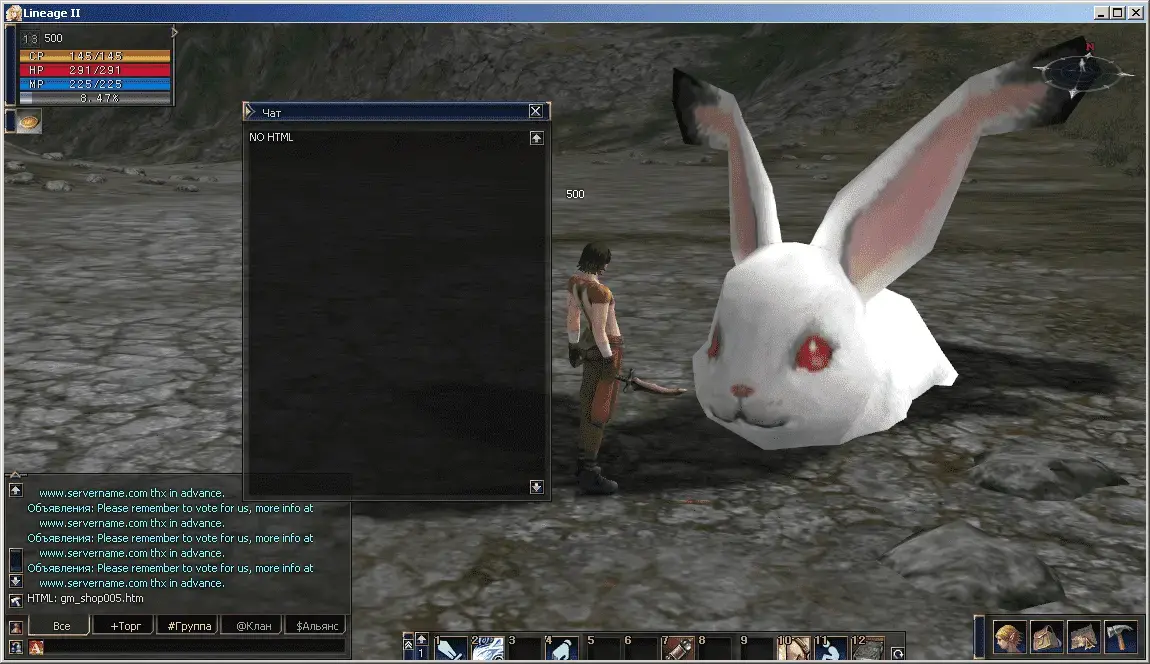
Task: Click the 'NO HTML' text in dialog
Action: tap(271, 137)
